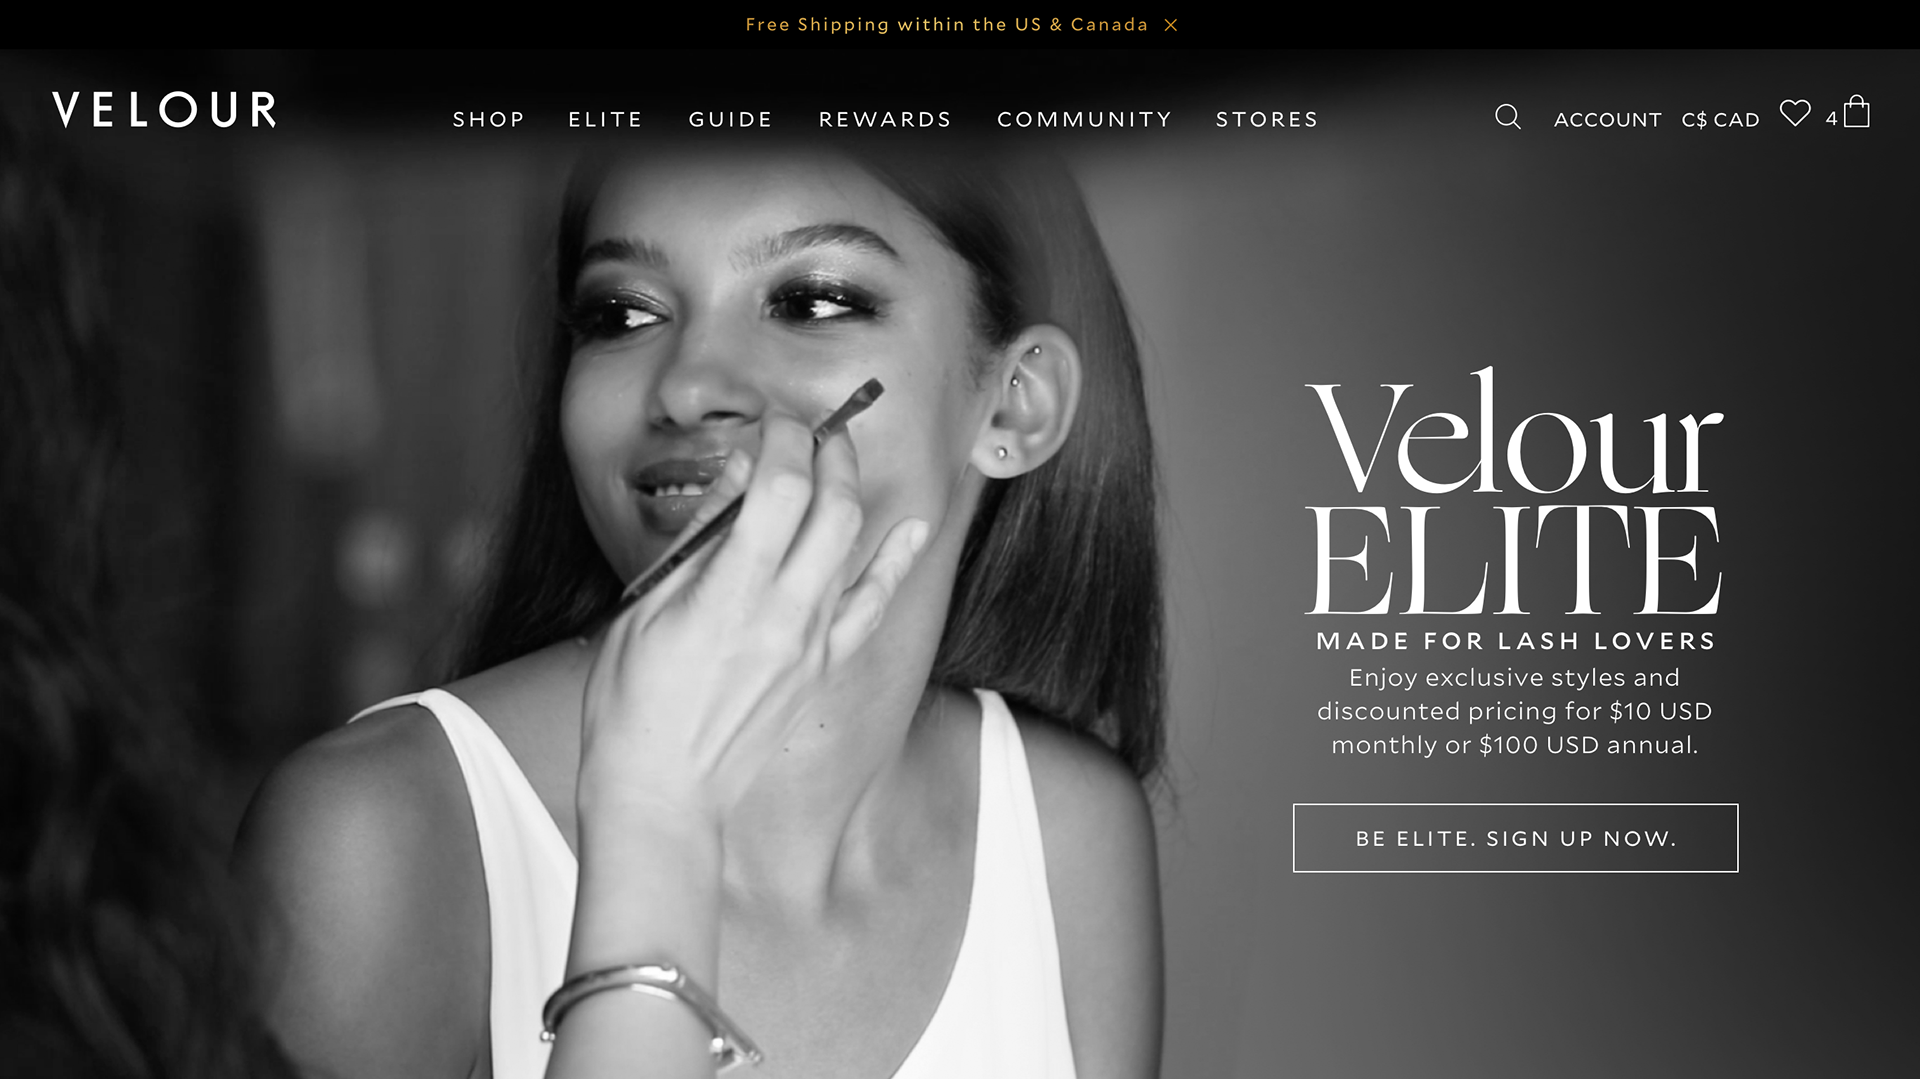Click the MADE FOR LASH LOVERS heading

pyautogui.click(x=1516, y=641)
